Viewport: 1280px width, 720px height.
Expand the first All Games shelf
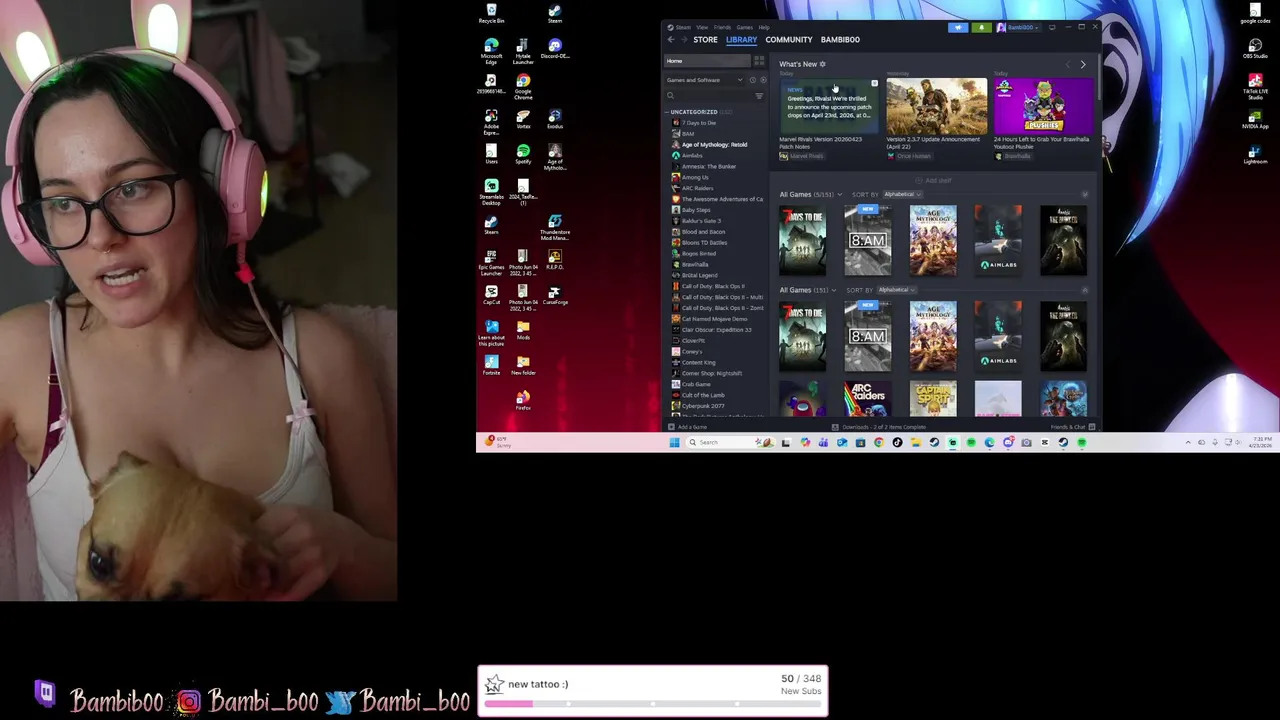[1085, 194]
